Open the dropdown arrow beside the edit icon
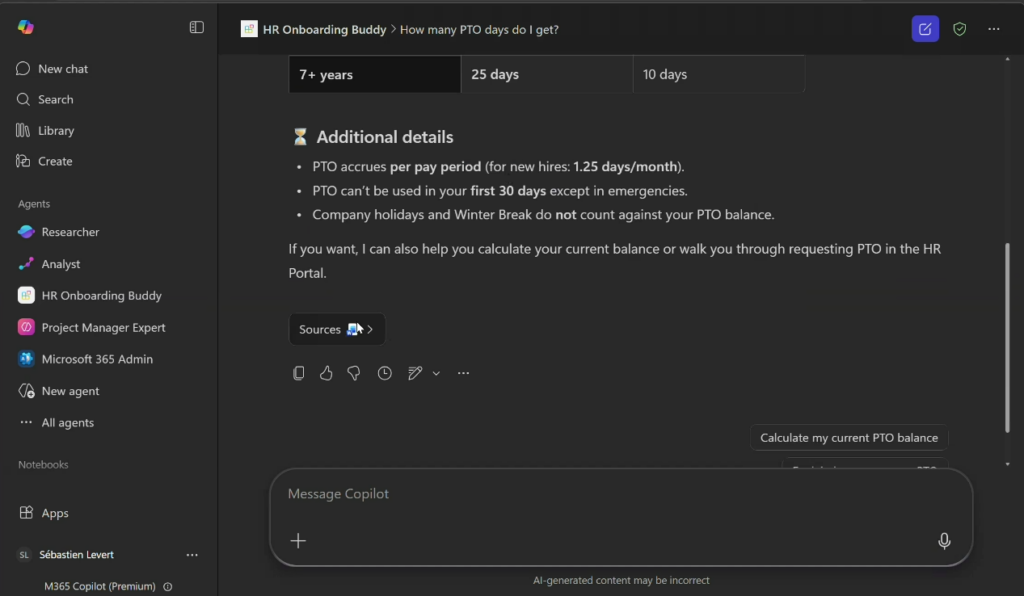Screen dimensions: 1024x596 [436, 373]
